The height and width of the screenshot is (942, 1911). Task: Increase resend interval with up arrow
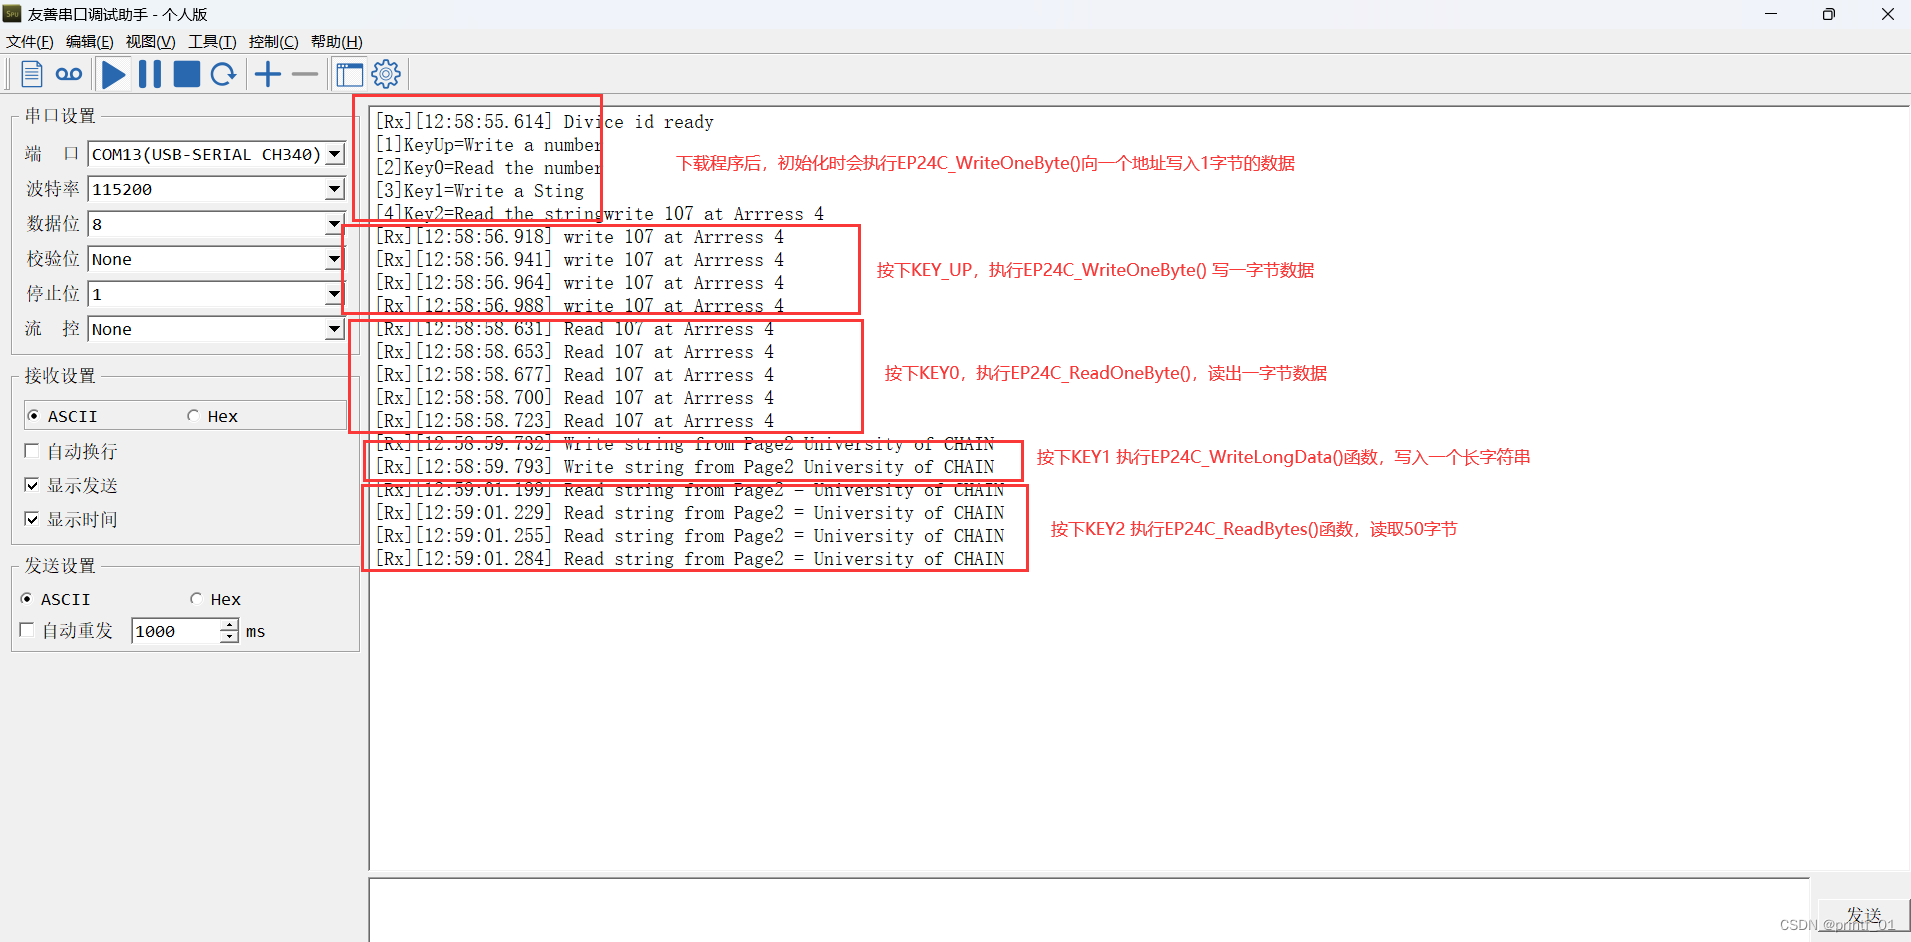(229, 625)
